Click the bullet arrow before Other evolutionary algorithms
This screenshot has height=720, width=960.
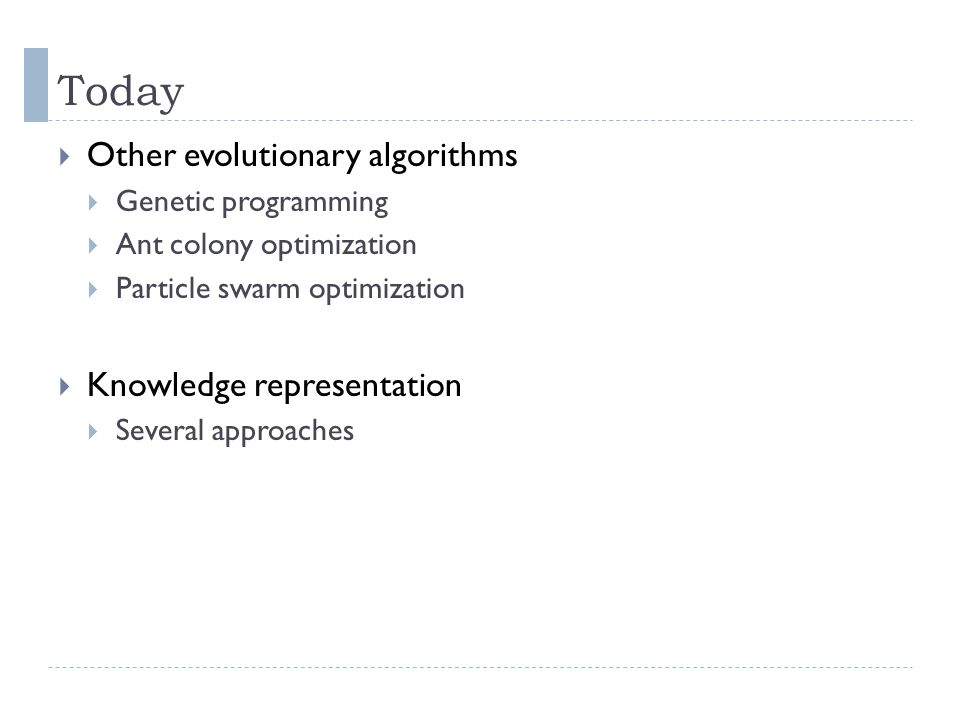64,157
